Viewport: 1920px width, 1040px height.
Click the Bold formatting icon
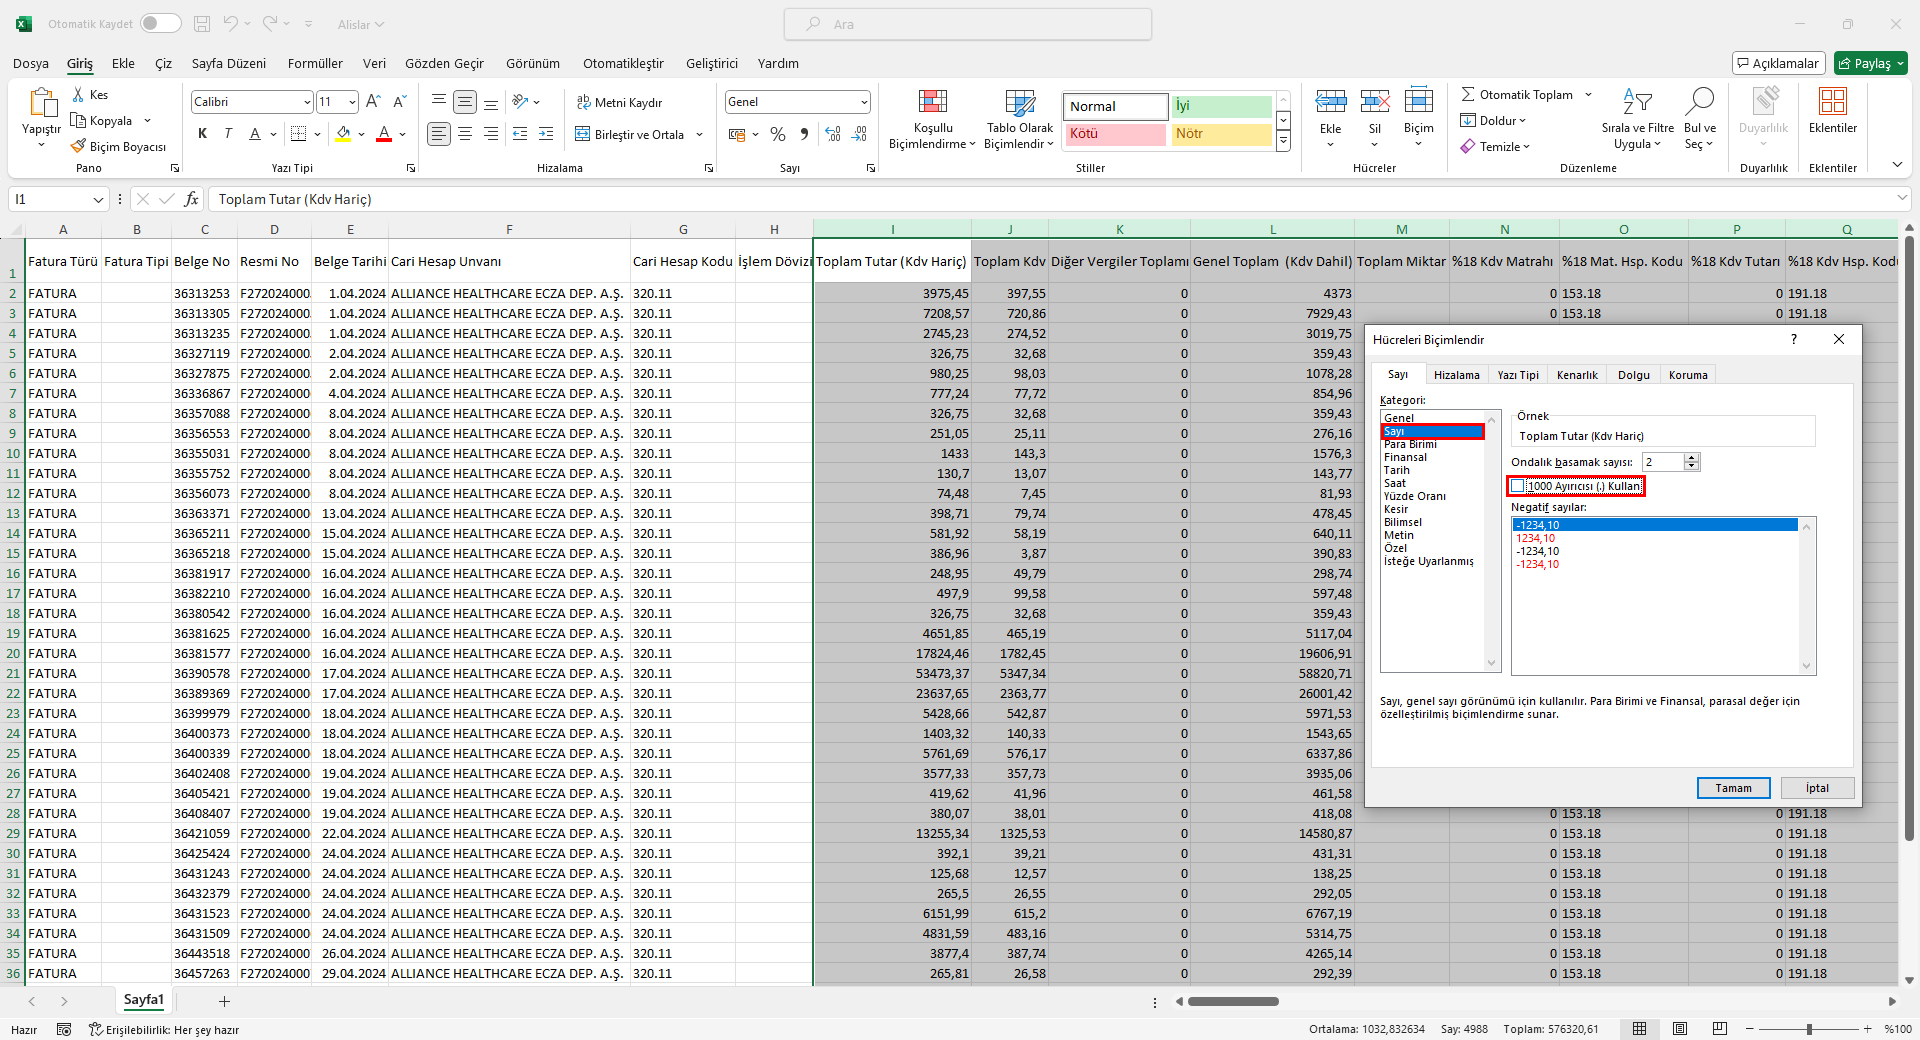click(x=203, y=134)
